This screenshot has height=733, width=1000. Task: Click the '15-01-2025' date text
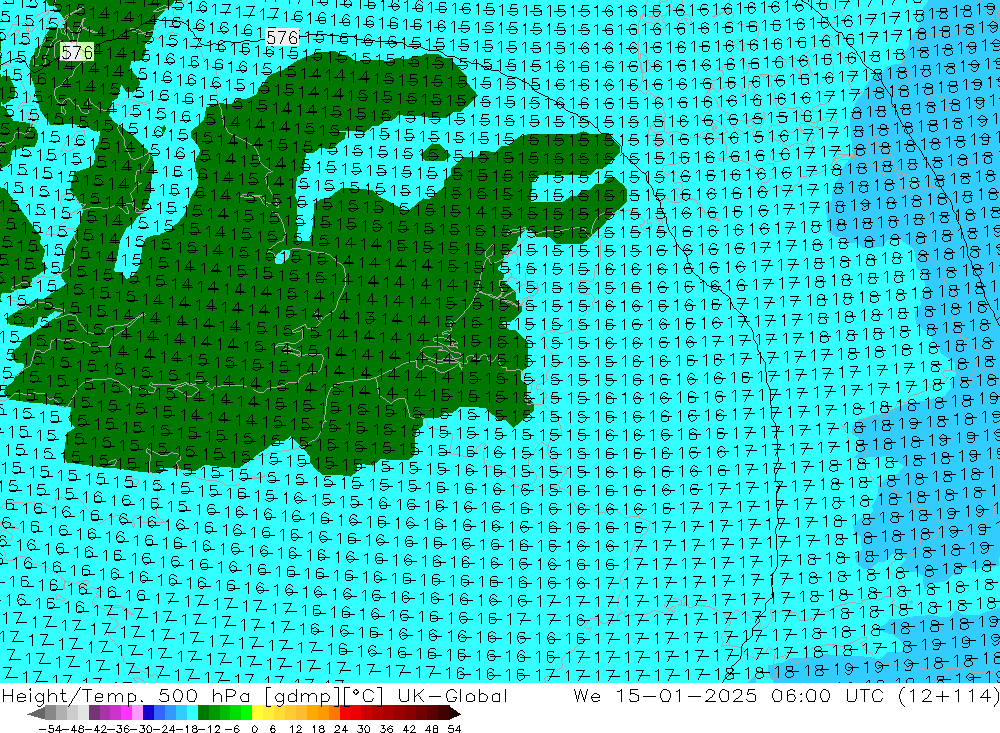click(x=686, y=696)
